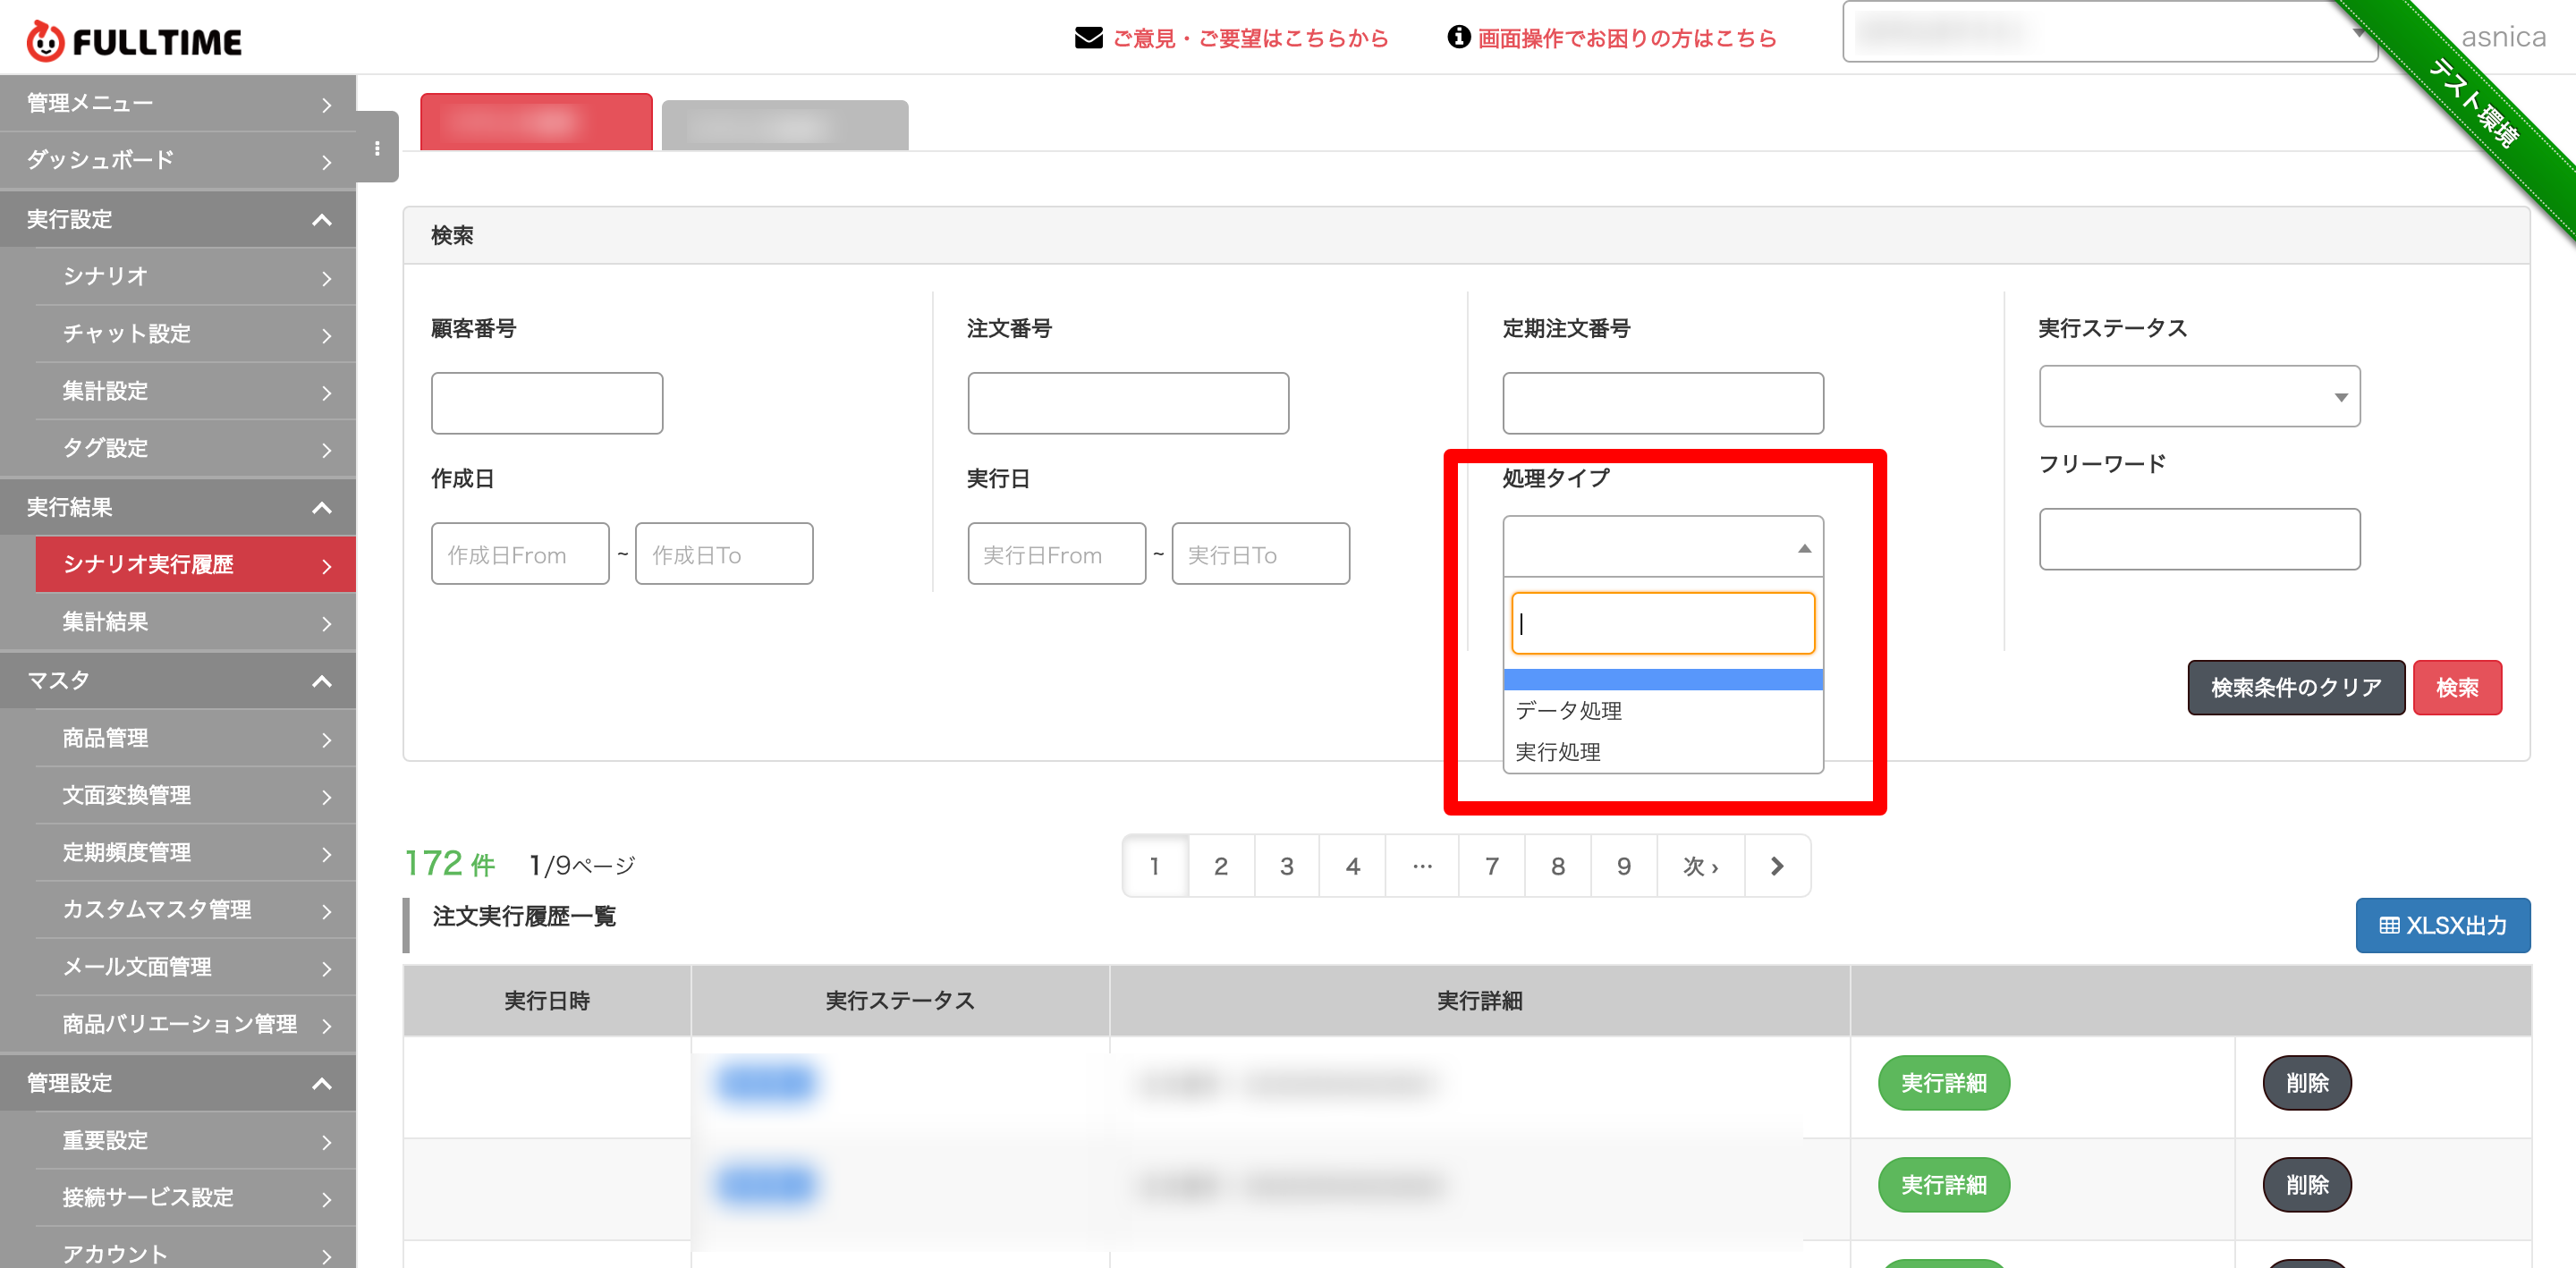
Task: Go to pagination page 2
Action: 1220,866
